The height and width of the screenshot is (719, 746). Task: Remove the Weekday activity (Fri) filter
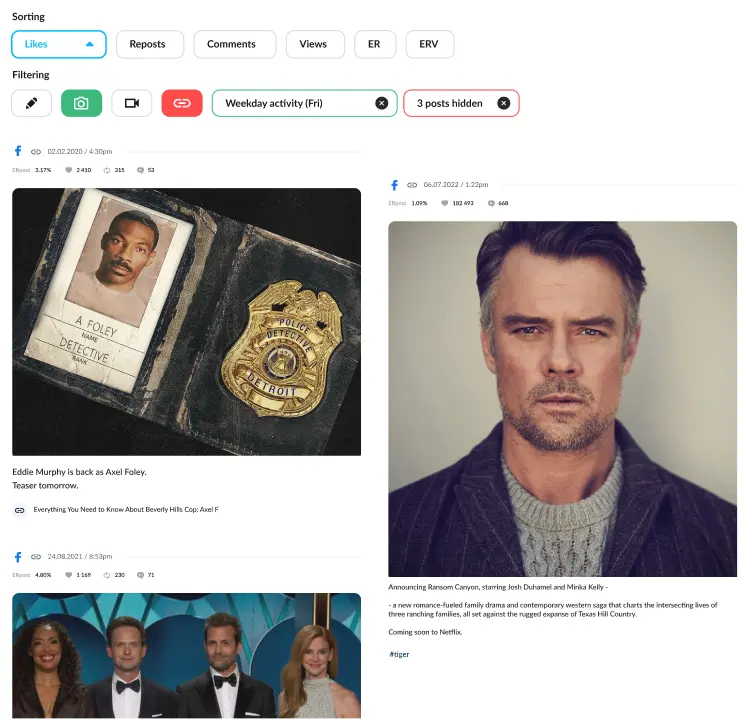pos(381,103)
